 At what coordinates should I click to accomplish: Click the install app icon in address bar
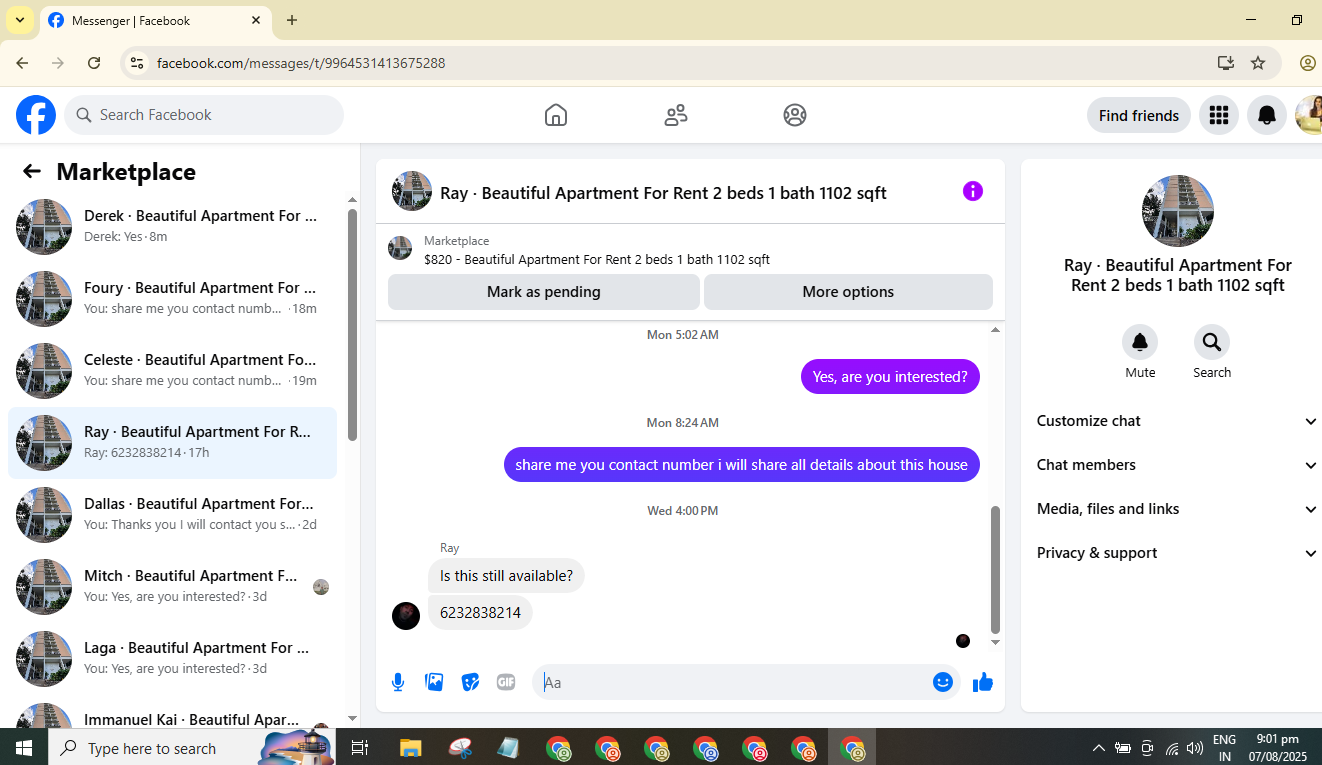coord(1226,63)
